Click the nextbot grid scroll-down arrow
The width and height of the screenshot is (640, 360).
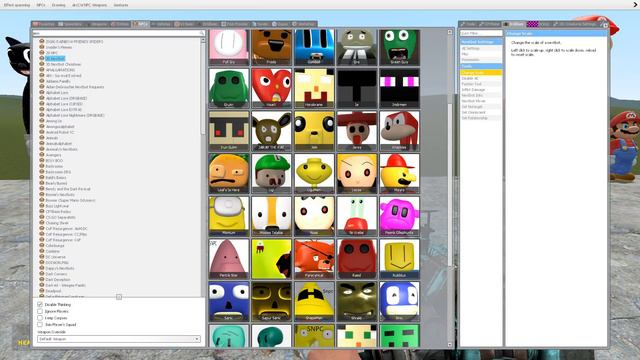(x=450, y=345)
